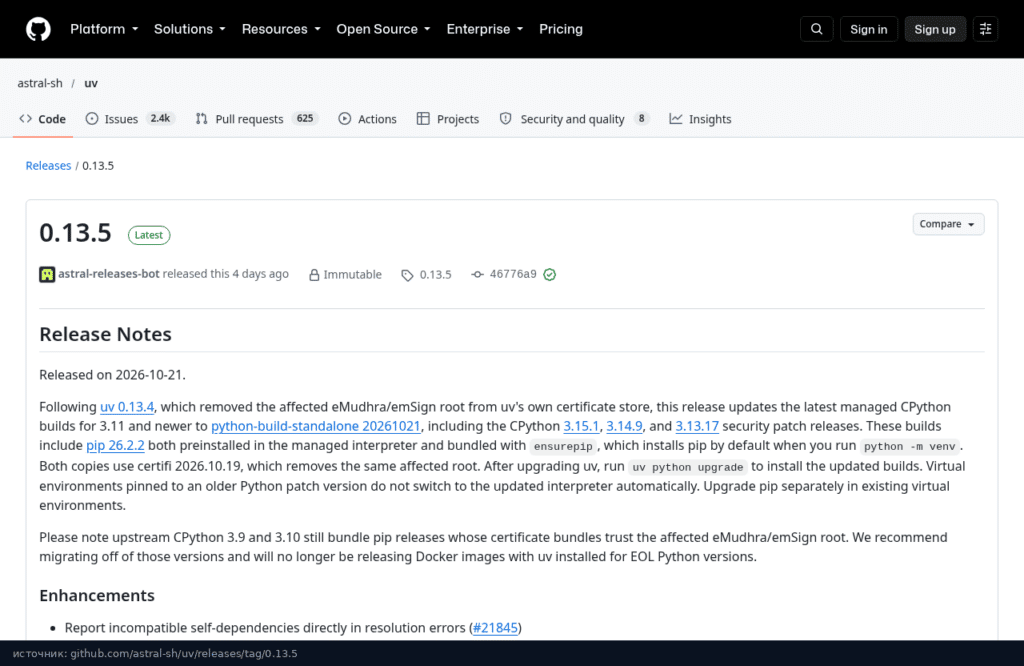1024x666 pixels.
Task: Click the Enhancements heading
Action: coord(97,595)
